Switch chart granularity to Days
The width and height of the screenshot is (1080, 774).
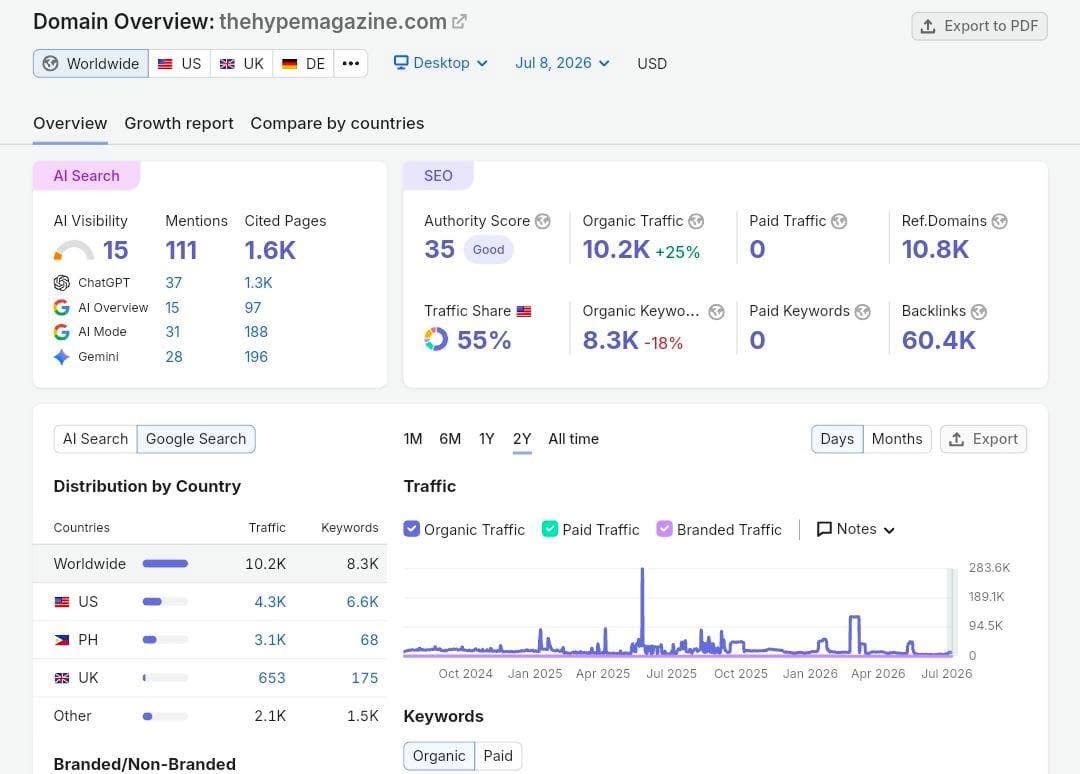click(837, 439)
